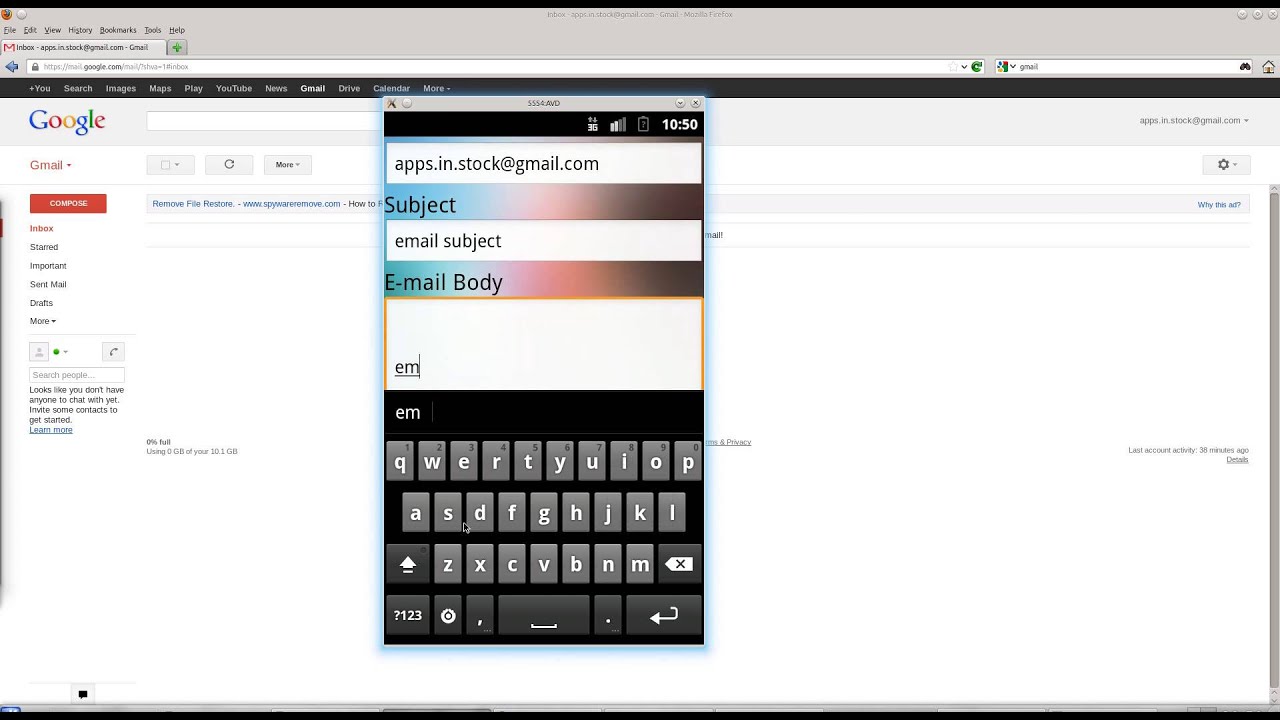The width and height of the screenshot is (1280, 720).
Task: Open the account menu for apps.in.stock@gmail.com
Action: pyautogui.click(x=1194, y=120)
